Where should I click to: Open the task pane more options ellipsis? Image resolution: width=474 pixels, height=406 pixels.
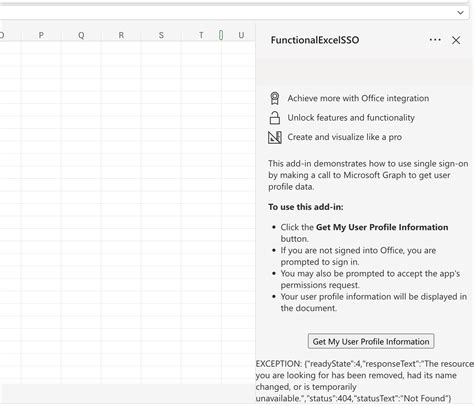[435, 40]
